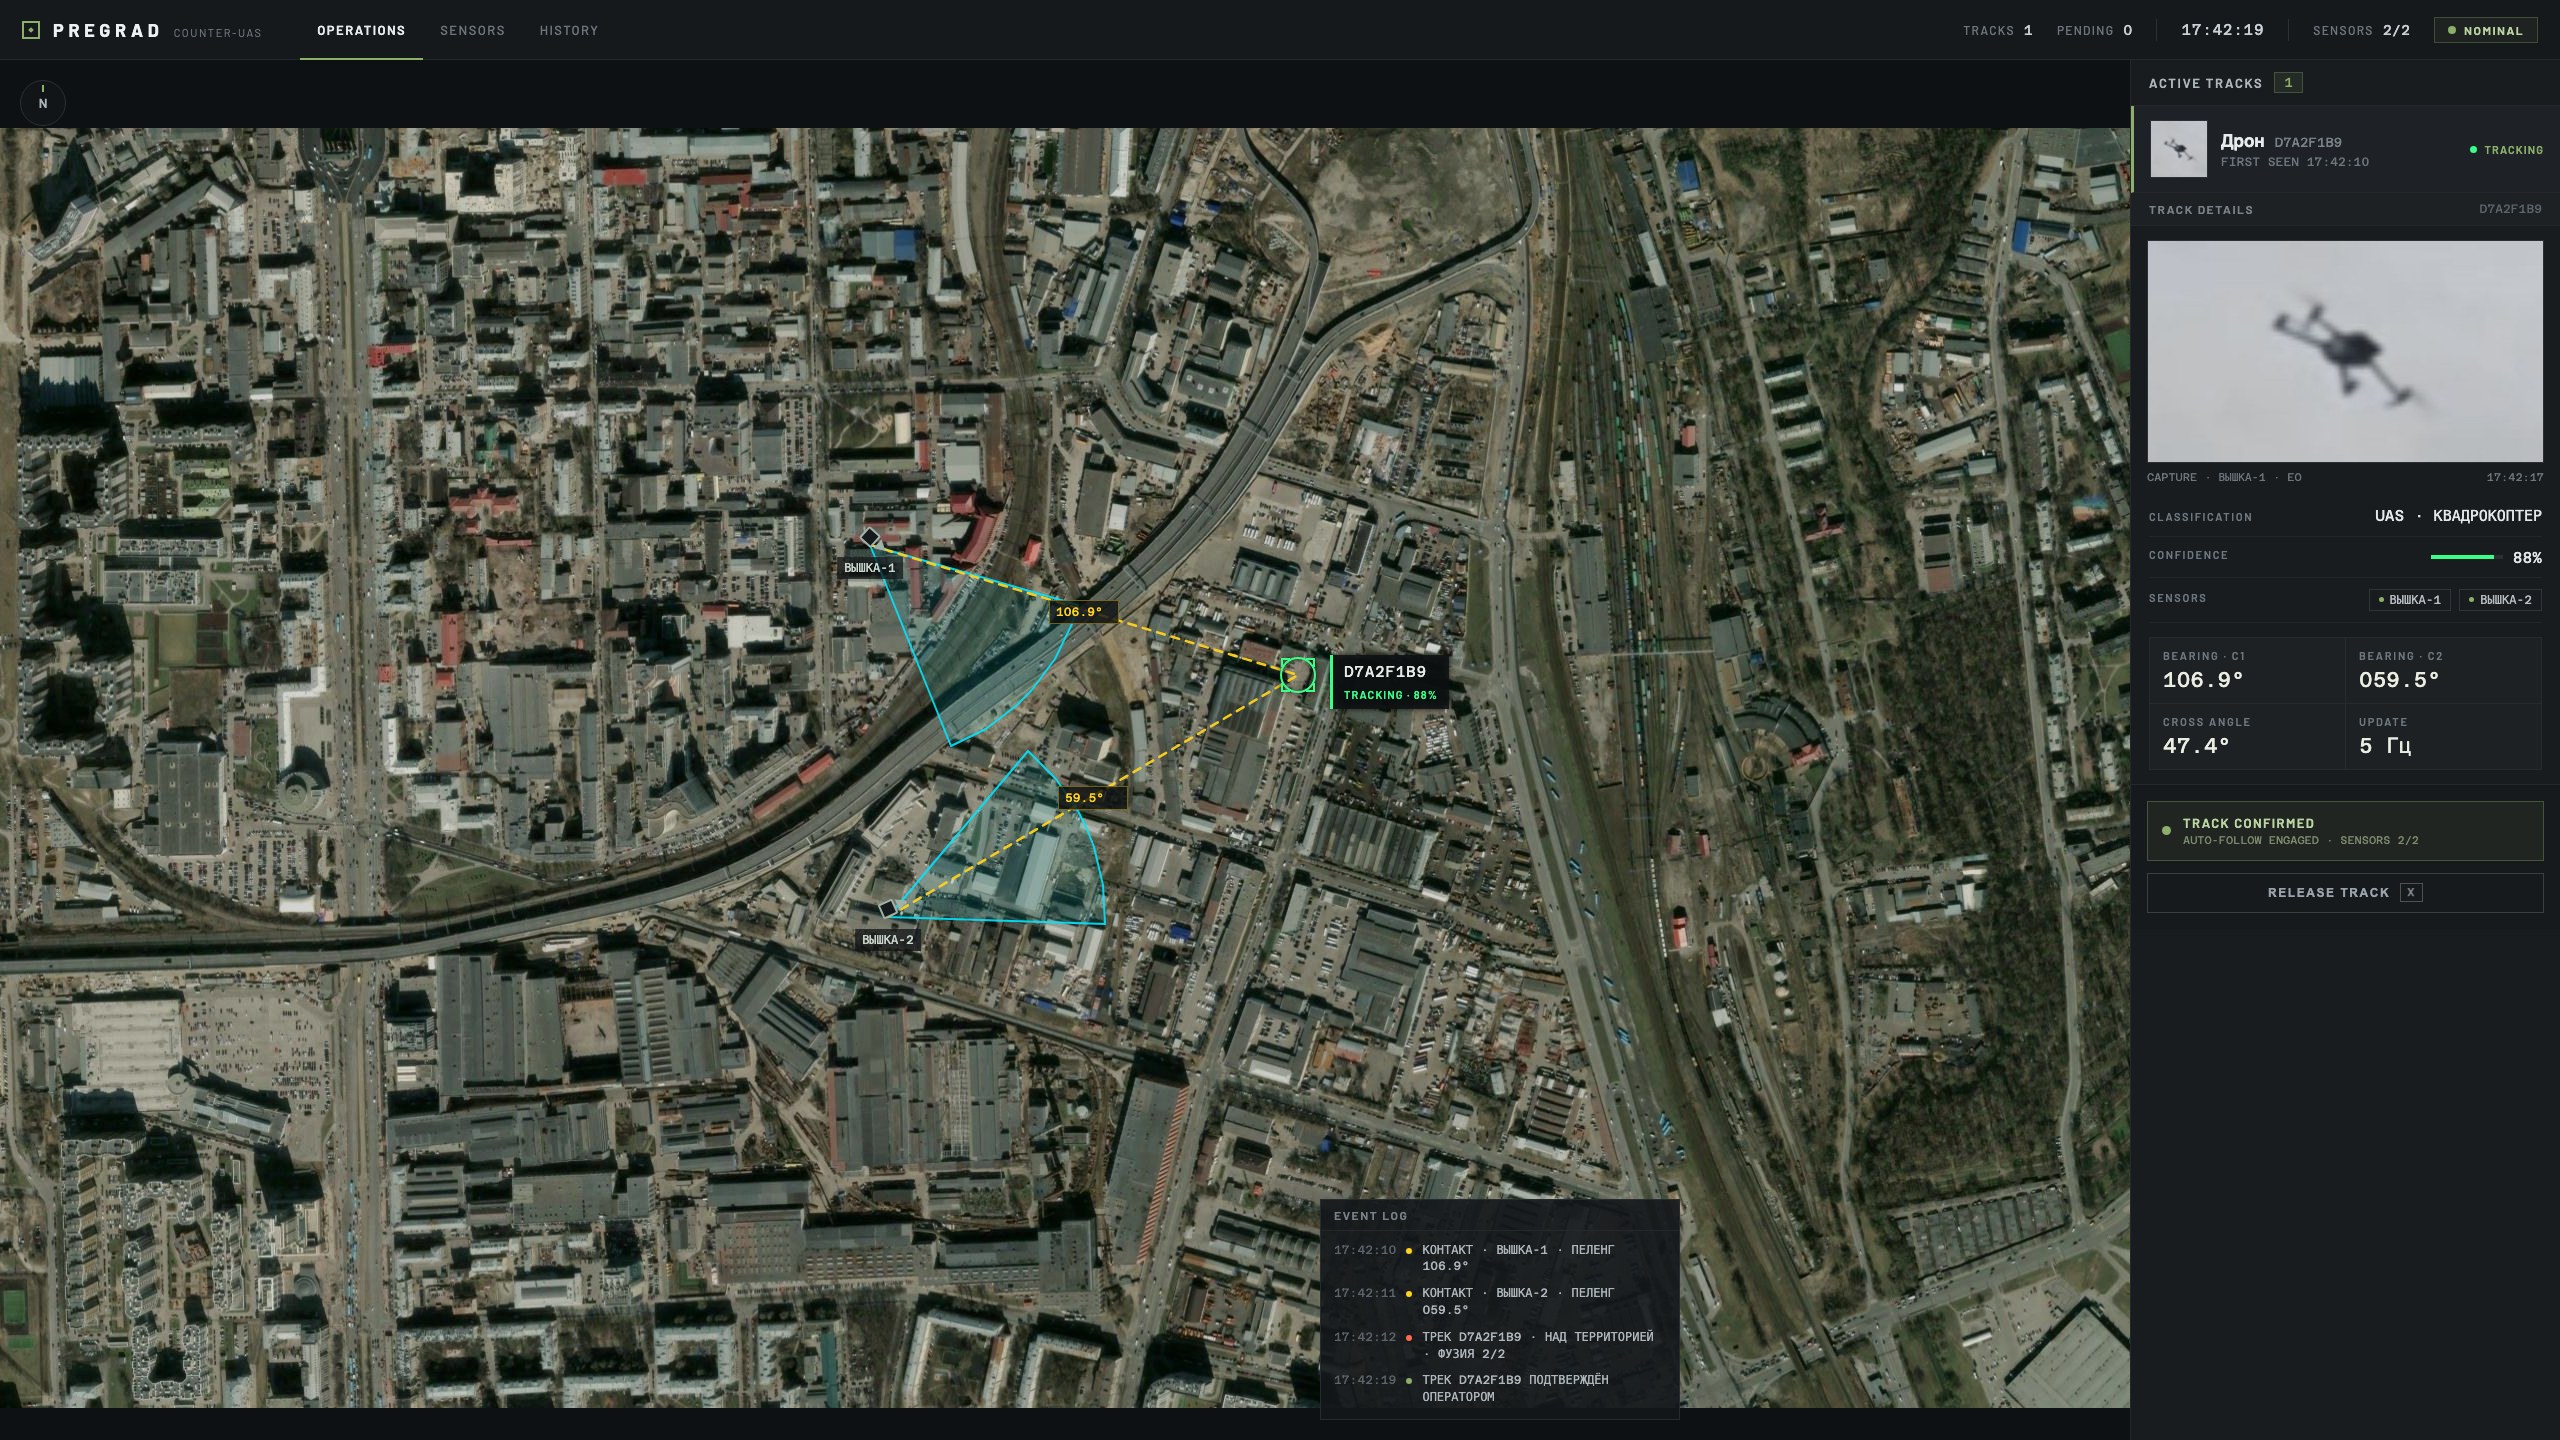
Task: Open the large drone capture image
Action: [2345, 351]
